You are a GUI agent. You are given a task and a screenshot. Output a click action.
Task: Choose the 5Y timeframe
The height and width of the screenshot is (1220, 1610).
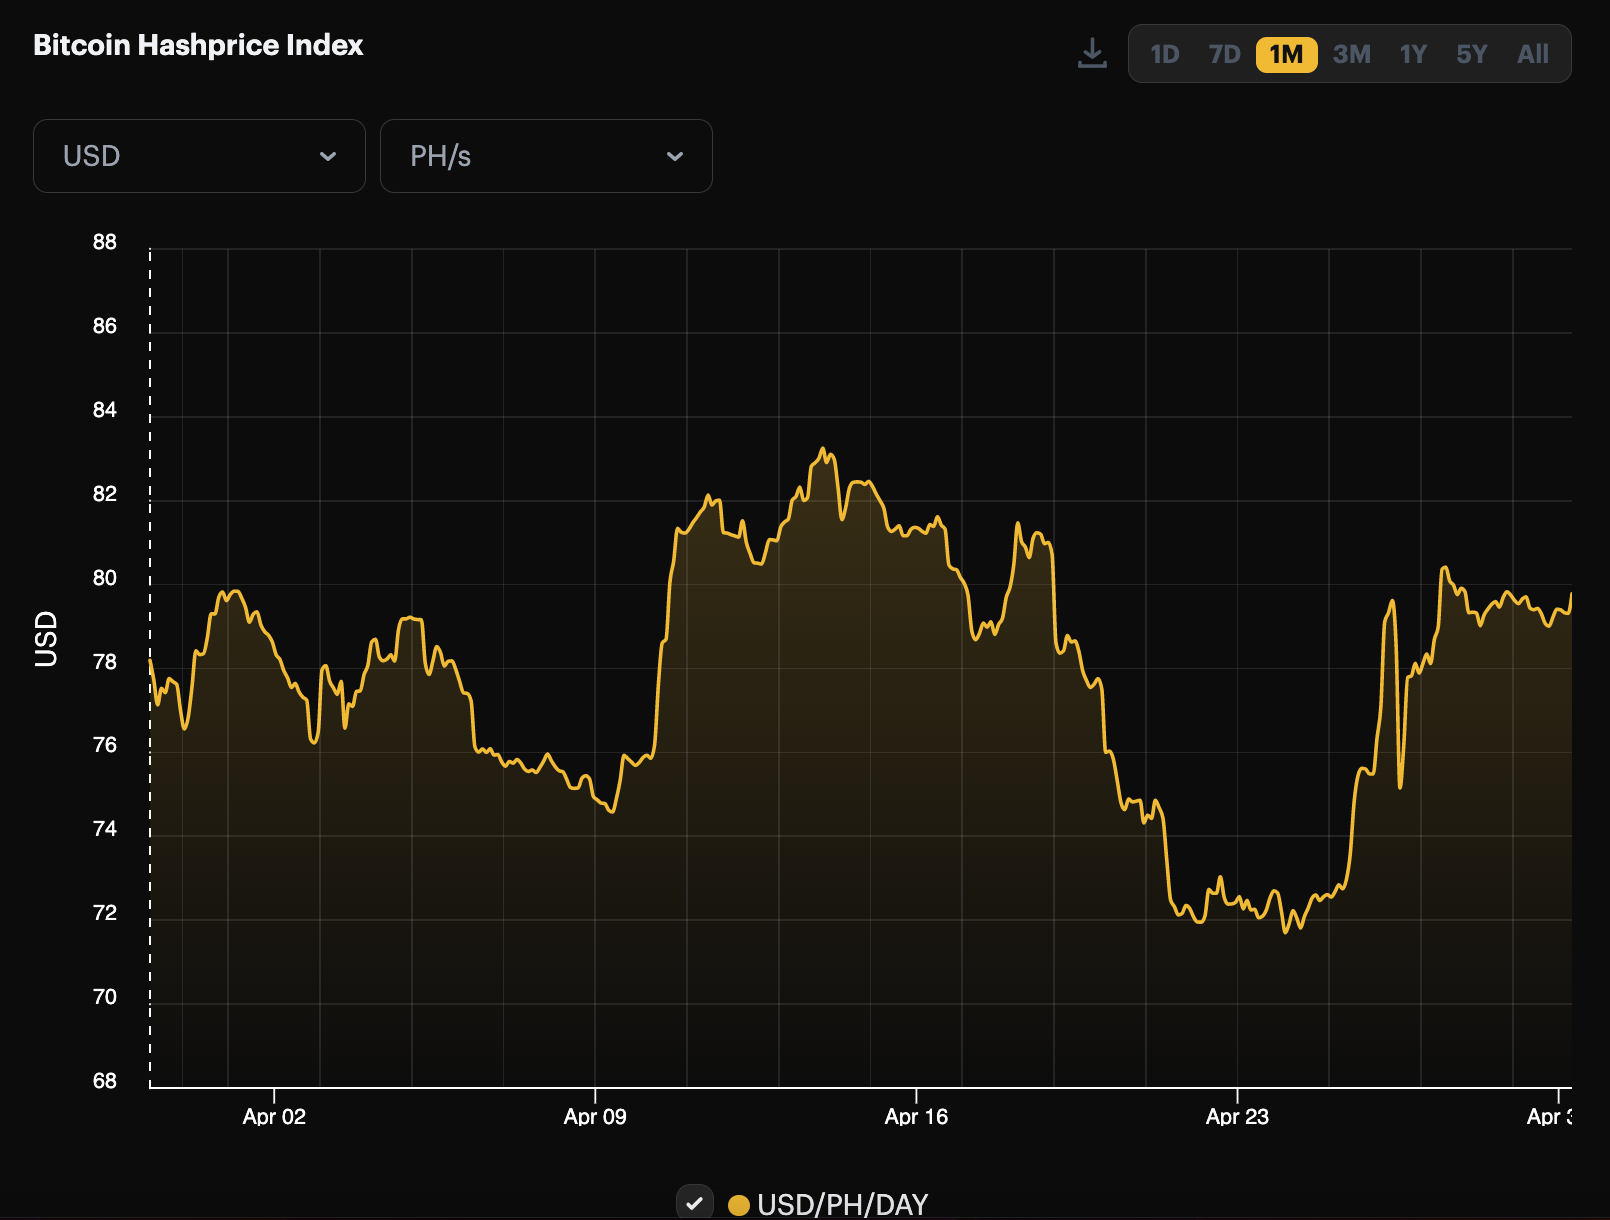click(1471, 55)
